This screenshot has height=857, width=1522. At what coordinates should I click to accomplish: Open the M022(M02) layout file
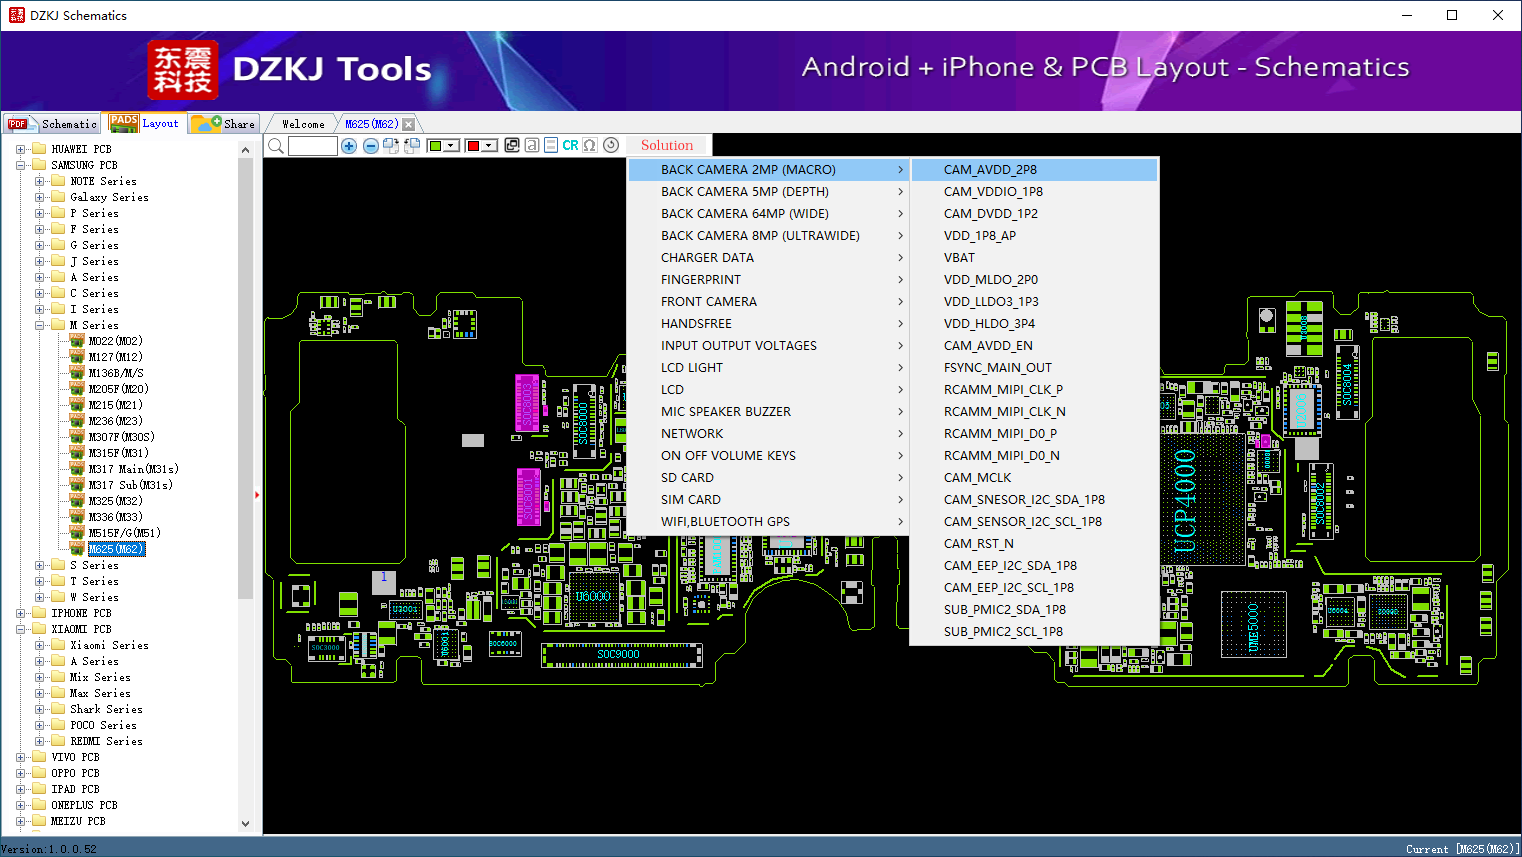(x=115, y=341)
